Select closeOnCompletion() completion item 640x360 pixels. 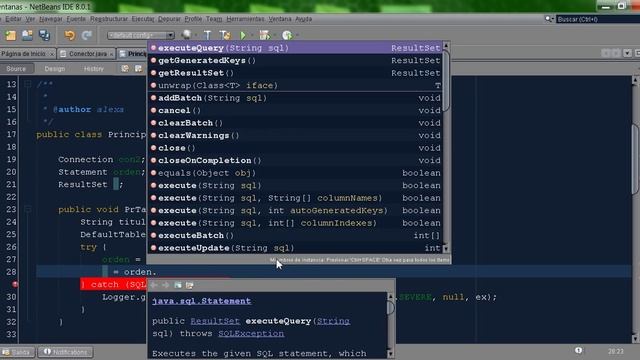[x=295, y=160]
